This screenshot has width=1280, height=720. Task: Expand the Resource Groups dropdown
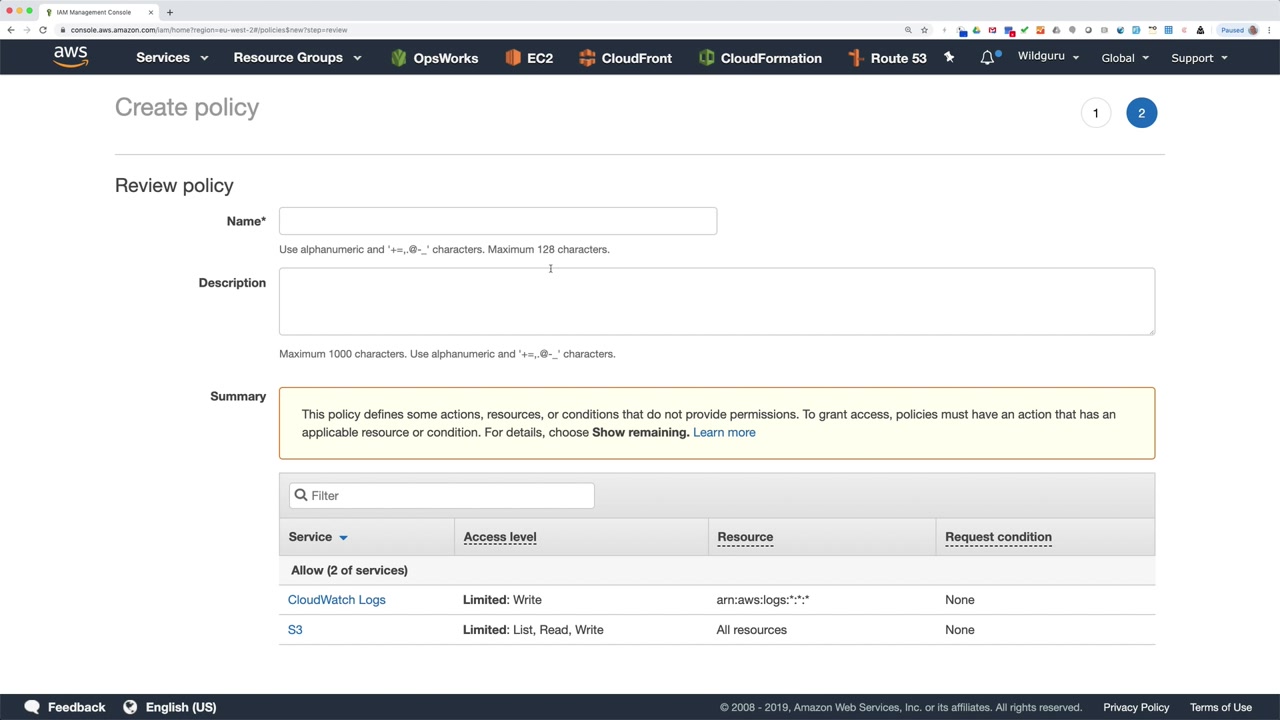297,58
